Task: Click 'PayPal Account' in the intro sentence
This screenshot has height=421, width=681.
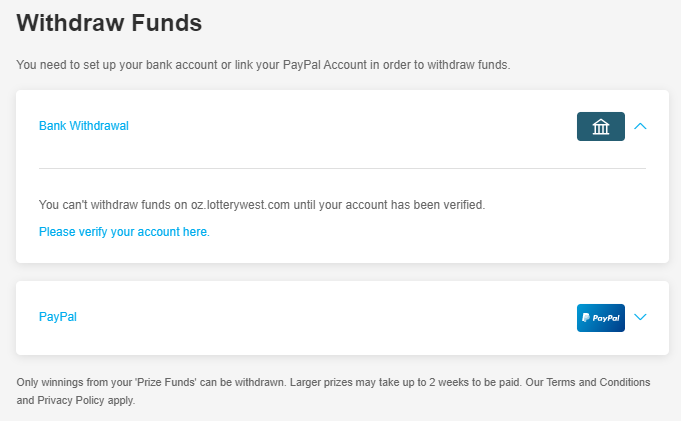Action: click(325, 65)
